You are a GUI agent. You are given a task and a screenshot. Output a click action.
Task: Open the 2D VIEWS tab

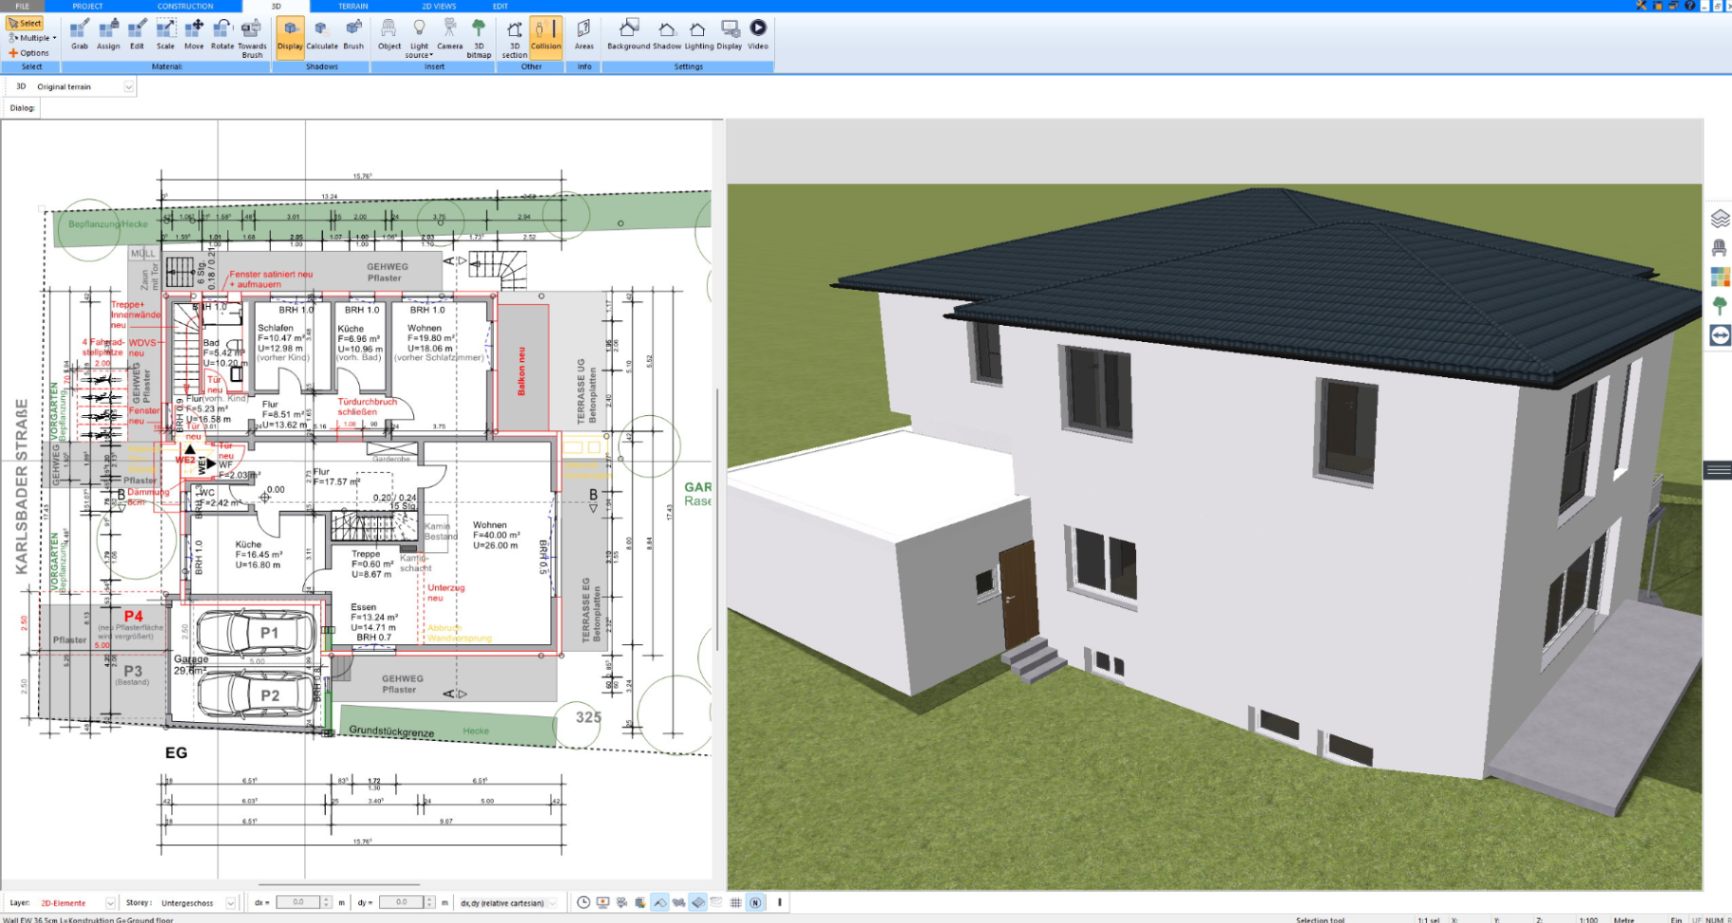[438, 6]
